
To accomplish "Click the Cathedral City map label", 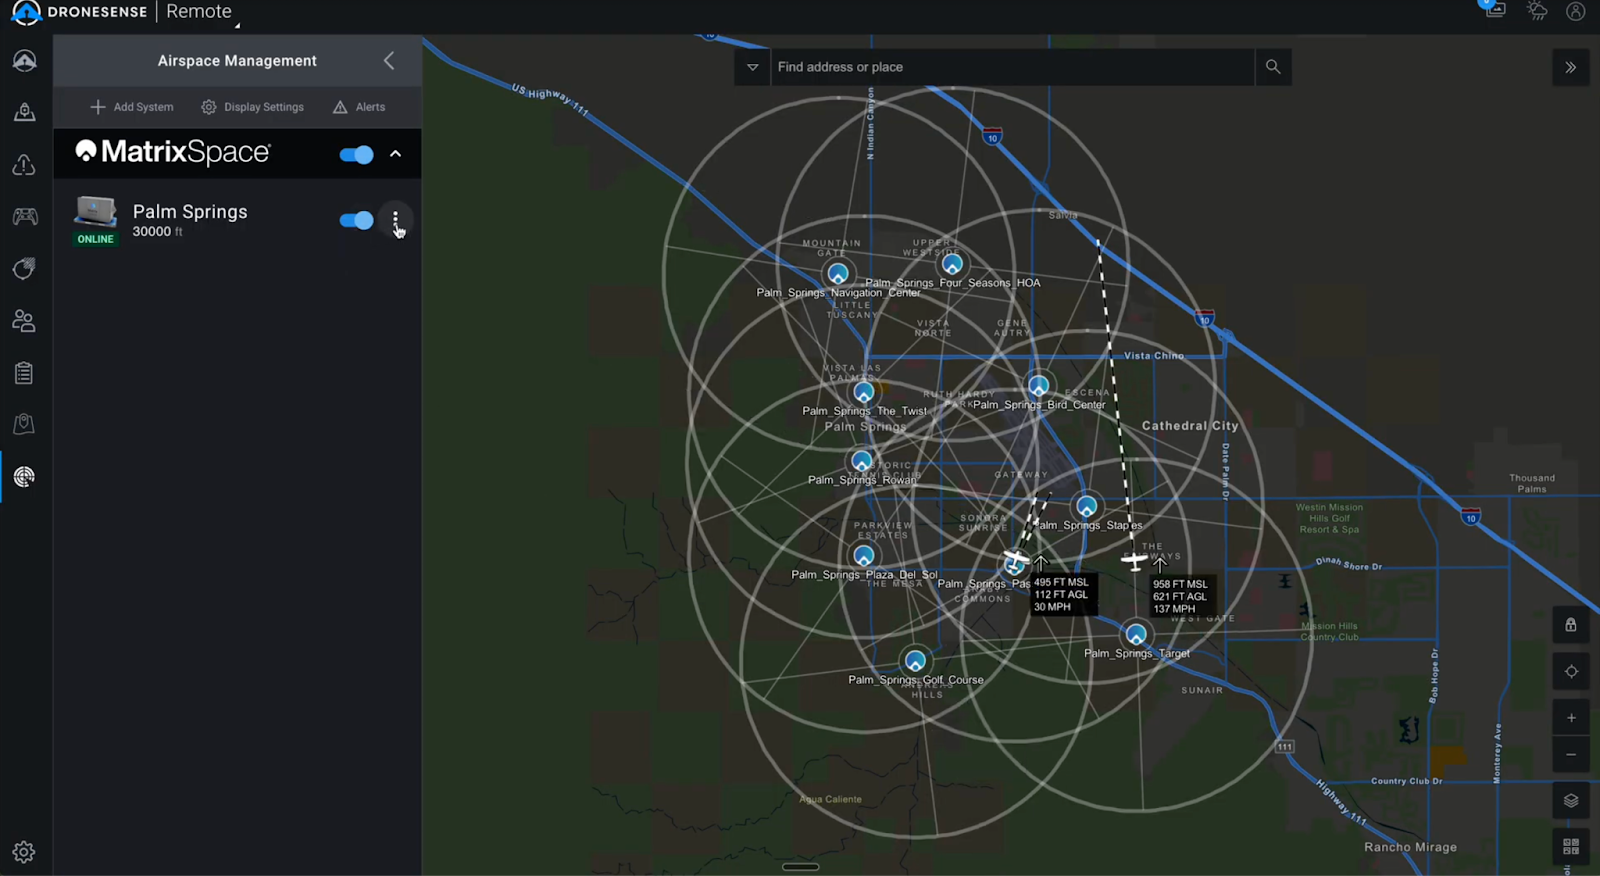I will point(1190,426).
